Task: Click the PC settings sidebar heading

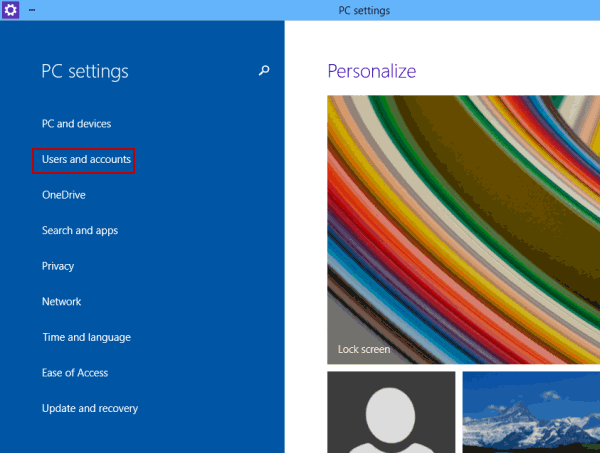Action: point(85,72)
